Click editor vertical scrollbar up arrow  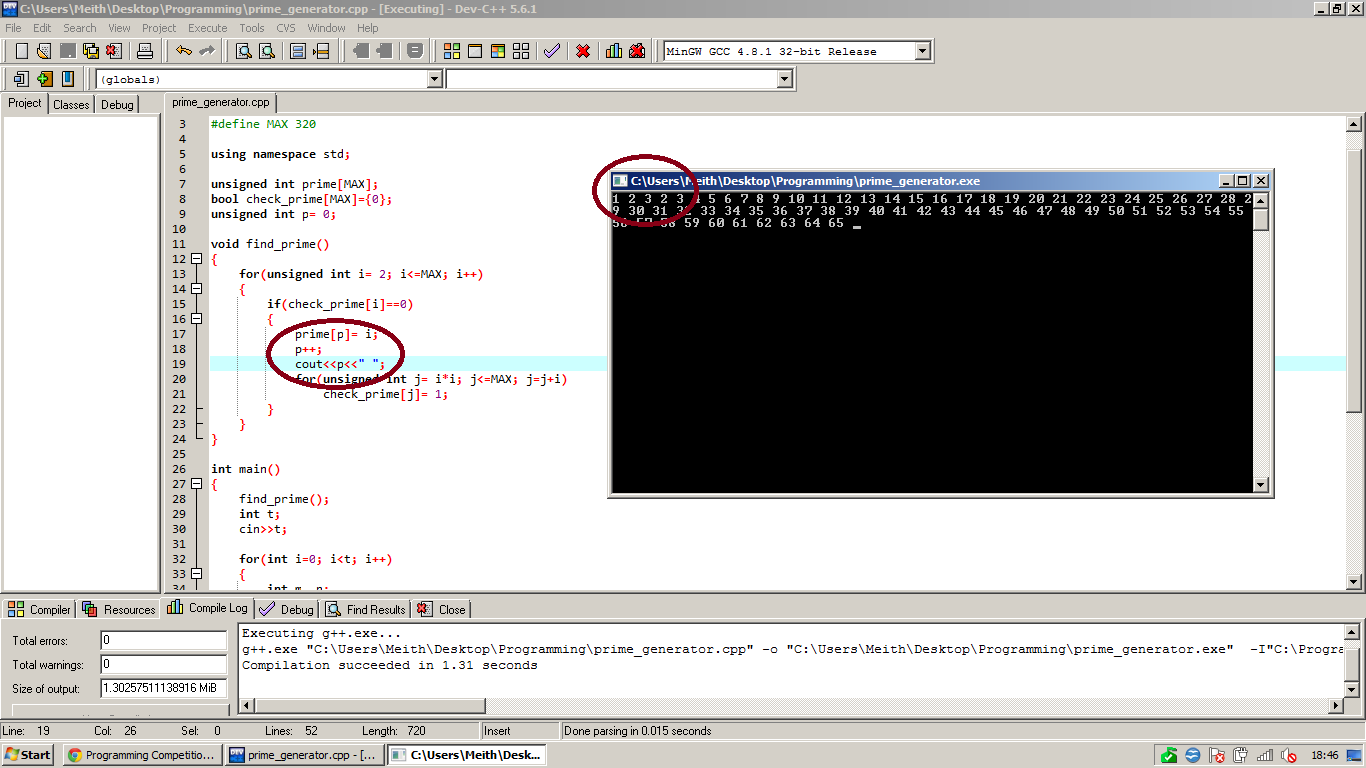click(x=1354, y=125)
